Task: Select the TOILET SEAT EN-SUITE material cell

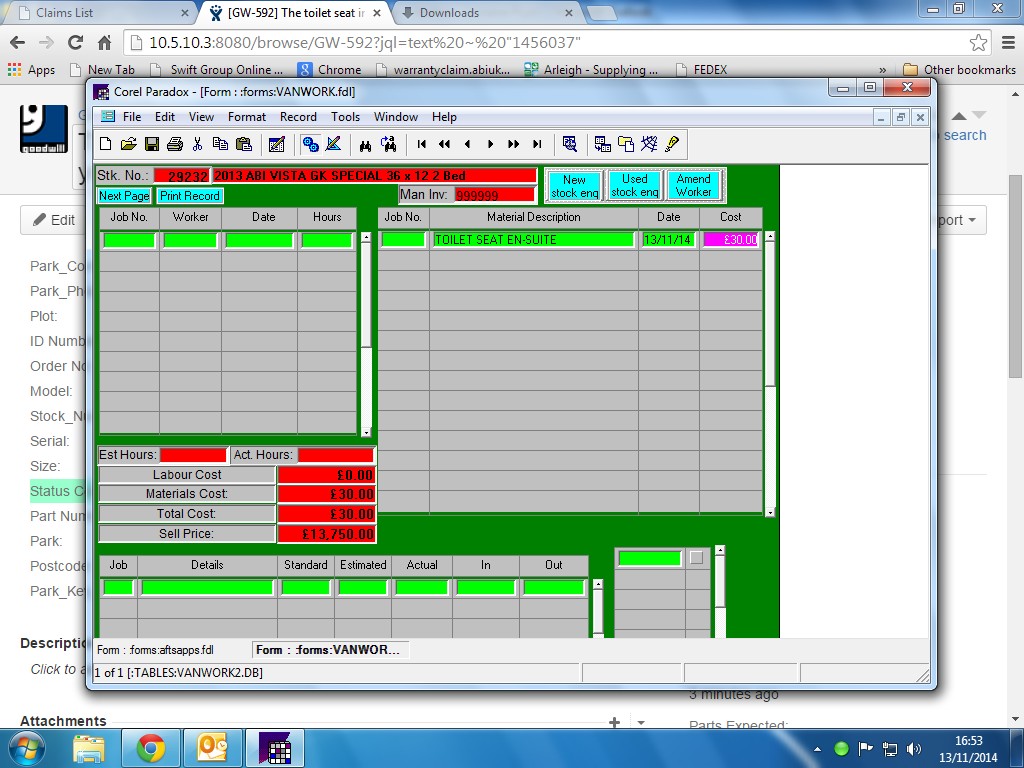Action: coord(534,240)
